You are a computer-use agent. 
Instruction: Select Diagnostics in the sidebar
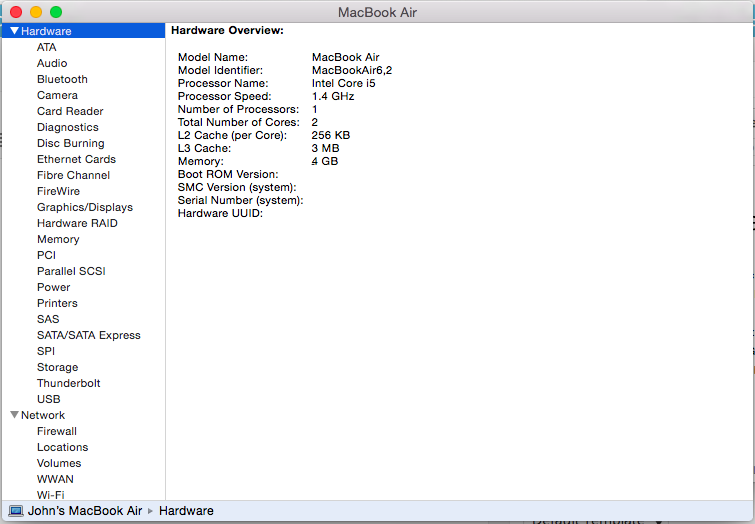click(68, 127)
